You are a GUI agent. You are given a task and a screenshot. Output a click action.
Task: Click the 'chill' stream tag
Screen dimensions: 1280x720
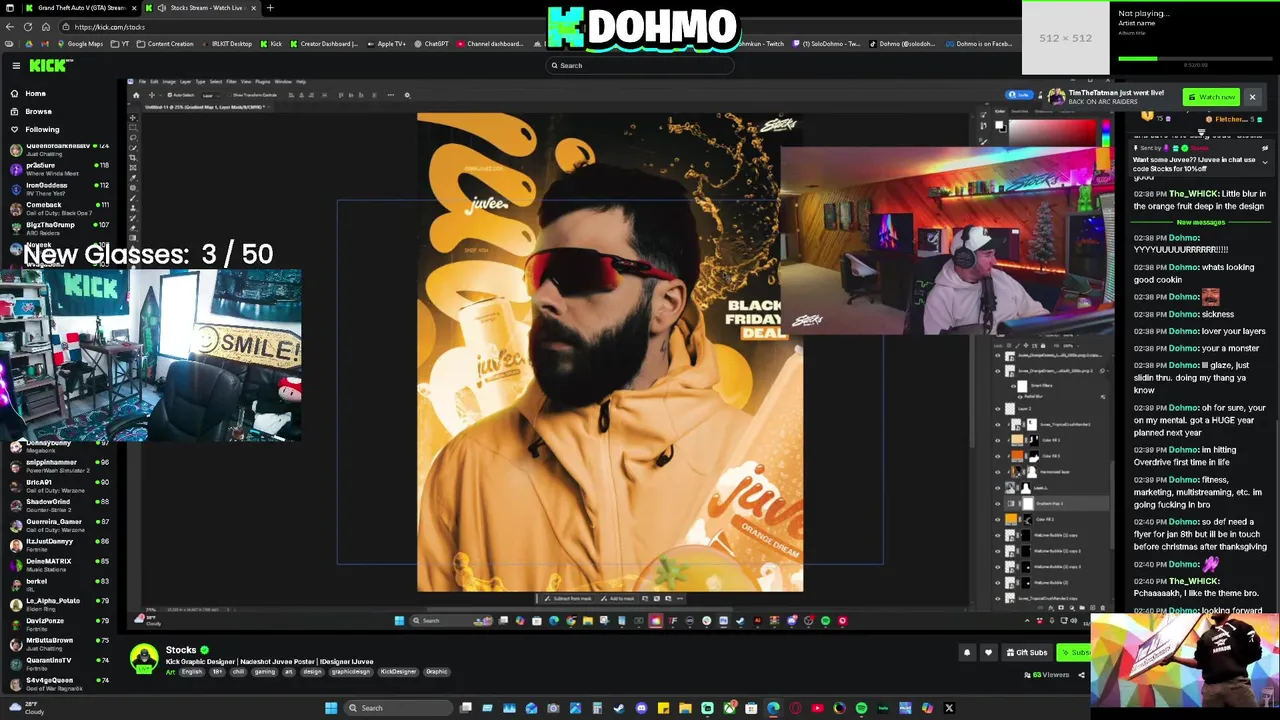(238, 672)
